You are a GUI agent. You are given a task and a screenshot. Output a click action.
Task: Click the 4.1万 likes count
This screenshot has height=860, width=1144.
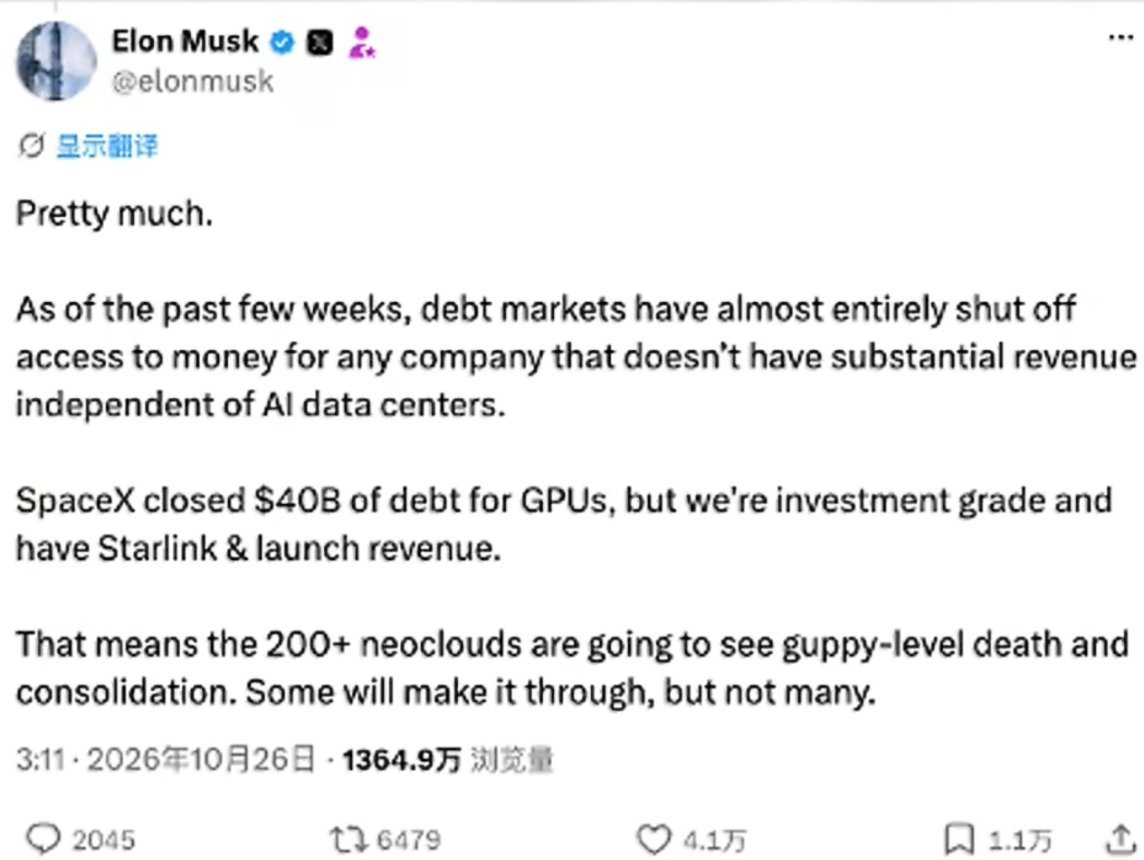714,840
